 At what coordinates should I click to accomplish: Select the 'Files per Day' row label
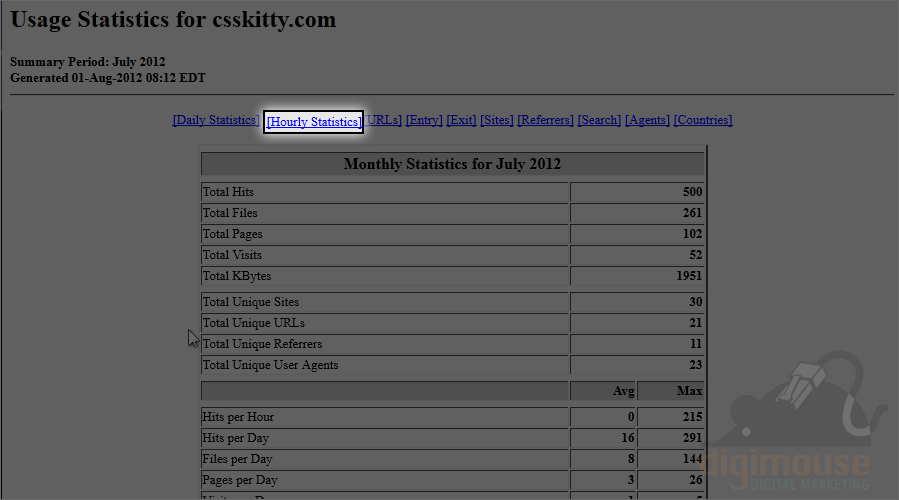coord(237,459)
